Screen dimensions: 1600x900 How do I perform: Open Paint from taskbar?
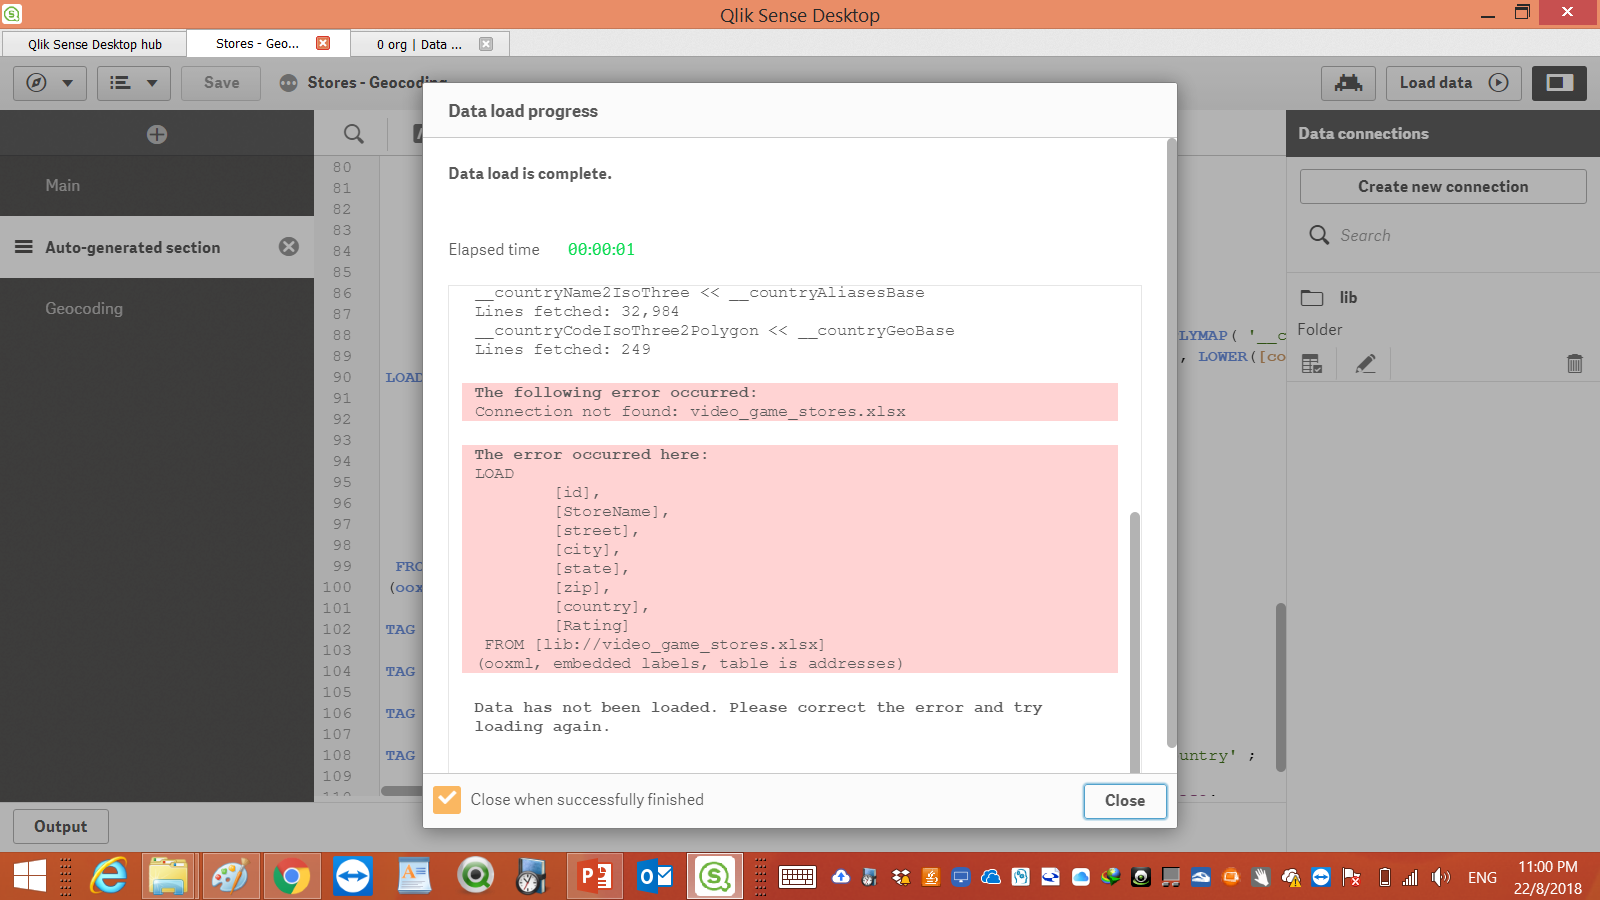point(230,877)
